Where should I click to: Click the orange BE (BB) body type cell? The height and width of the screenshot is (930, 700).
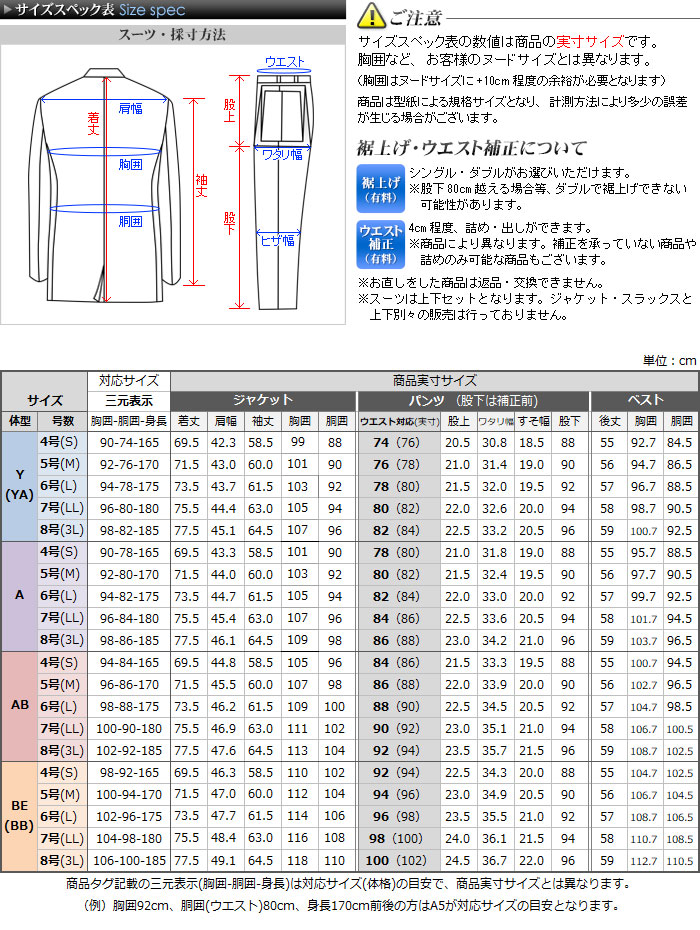coord(19,816)
